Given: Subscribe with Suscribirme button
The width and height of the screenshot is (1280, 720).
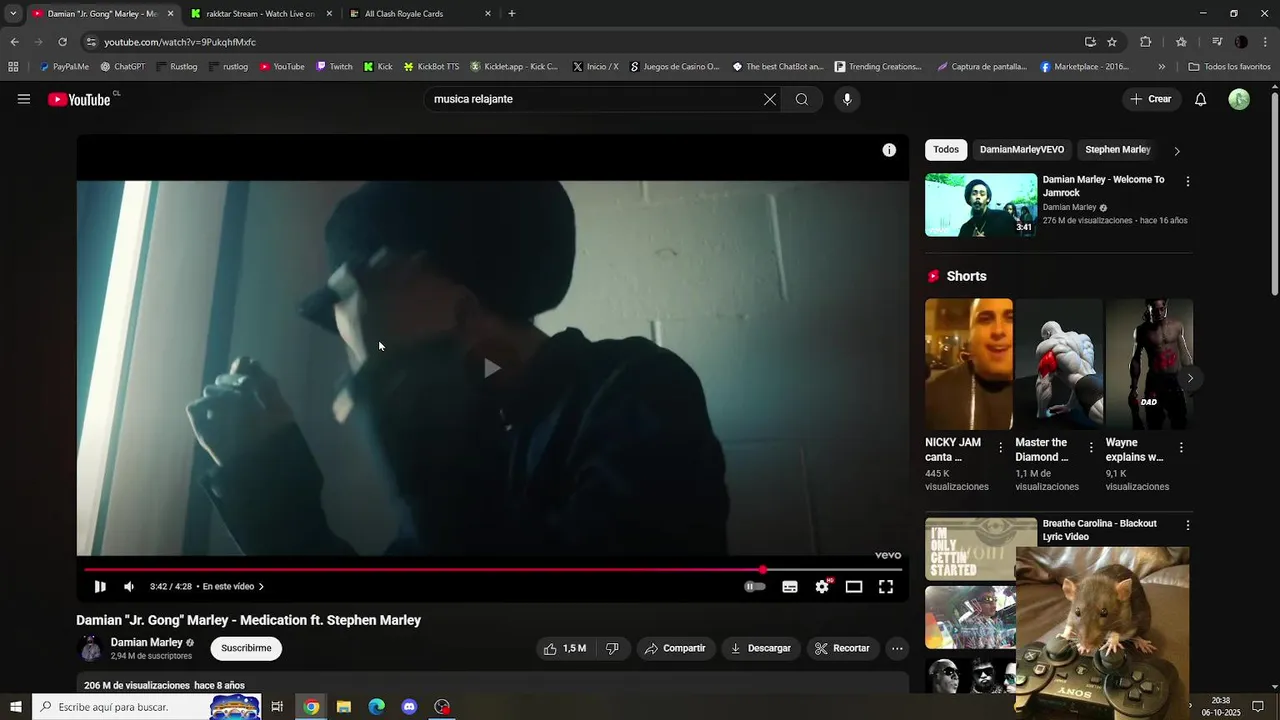Looking at the screenshot, I should (x=246, y=648).
